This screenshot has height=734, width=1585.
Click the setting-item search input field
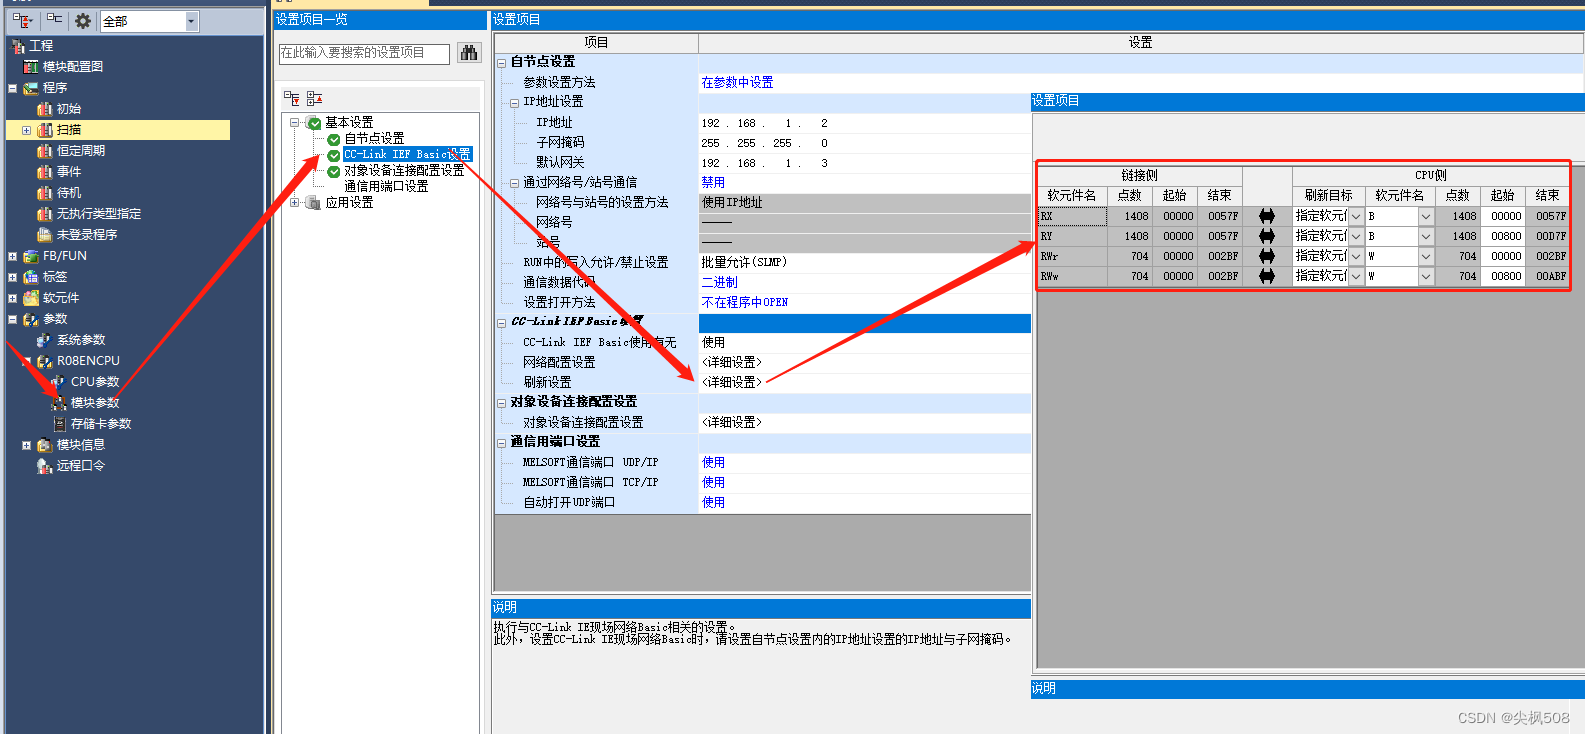click(x=364, y=53)
